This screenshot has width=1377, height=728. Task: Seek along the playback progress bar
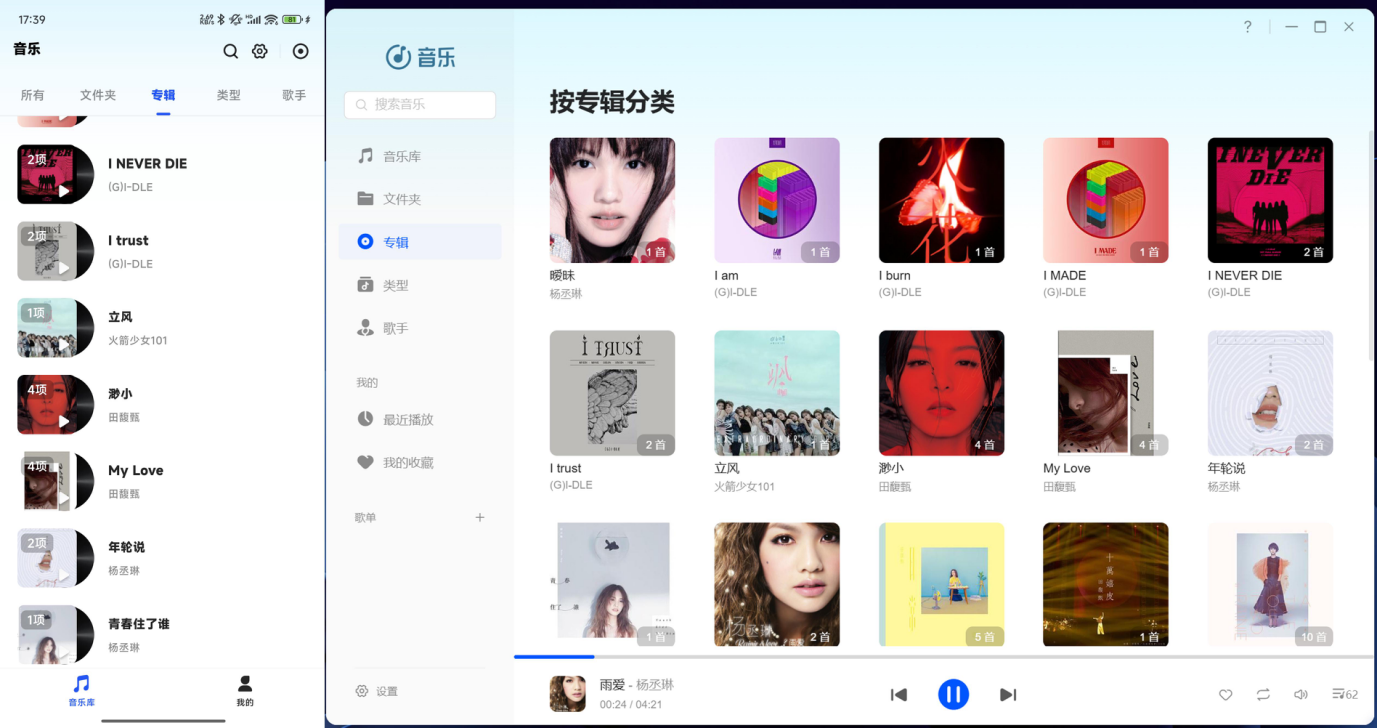(x=944, y=657)
